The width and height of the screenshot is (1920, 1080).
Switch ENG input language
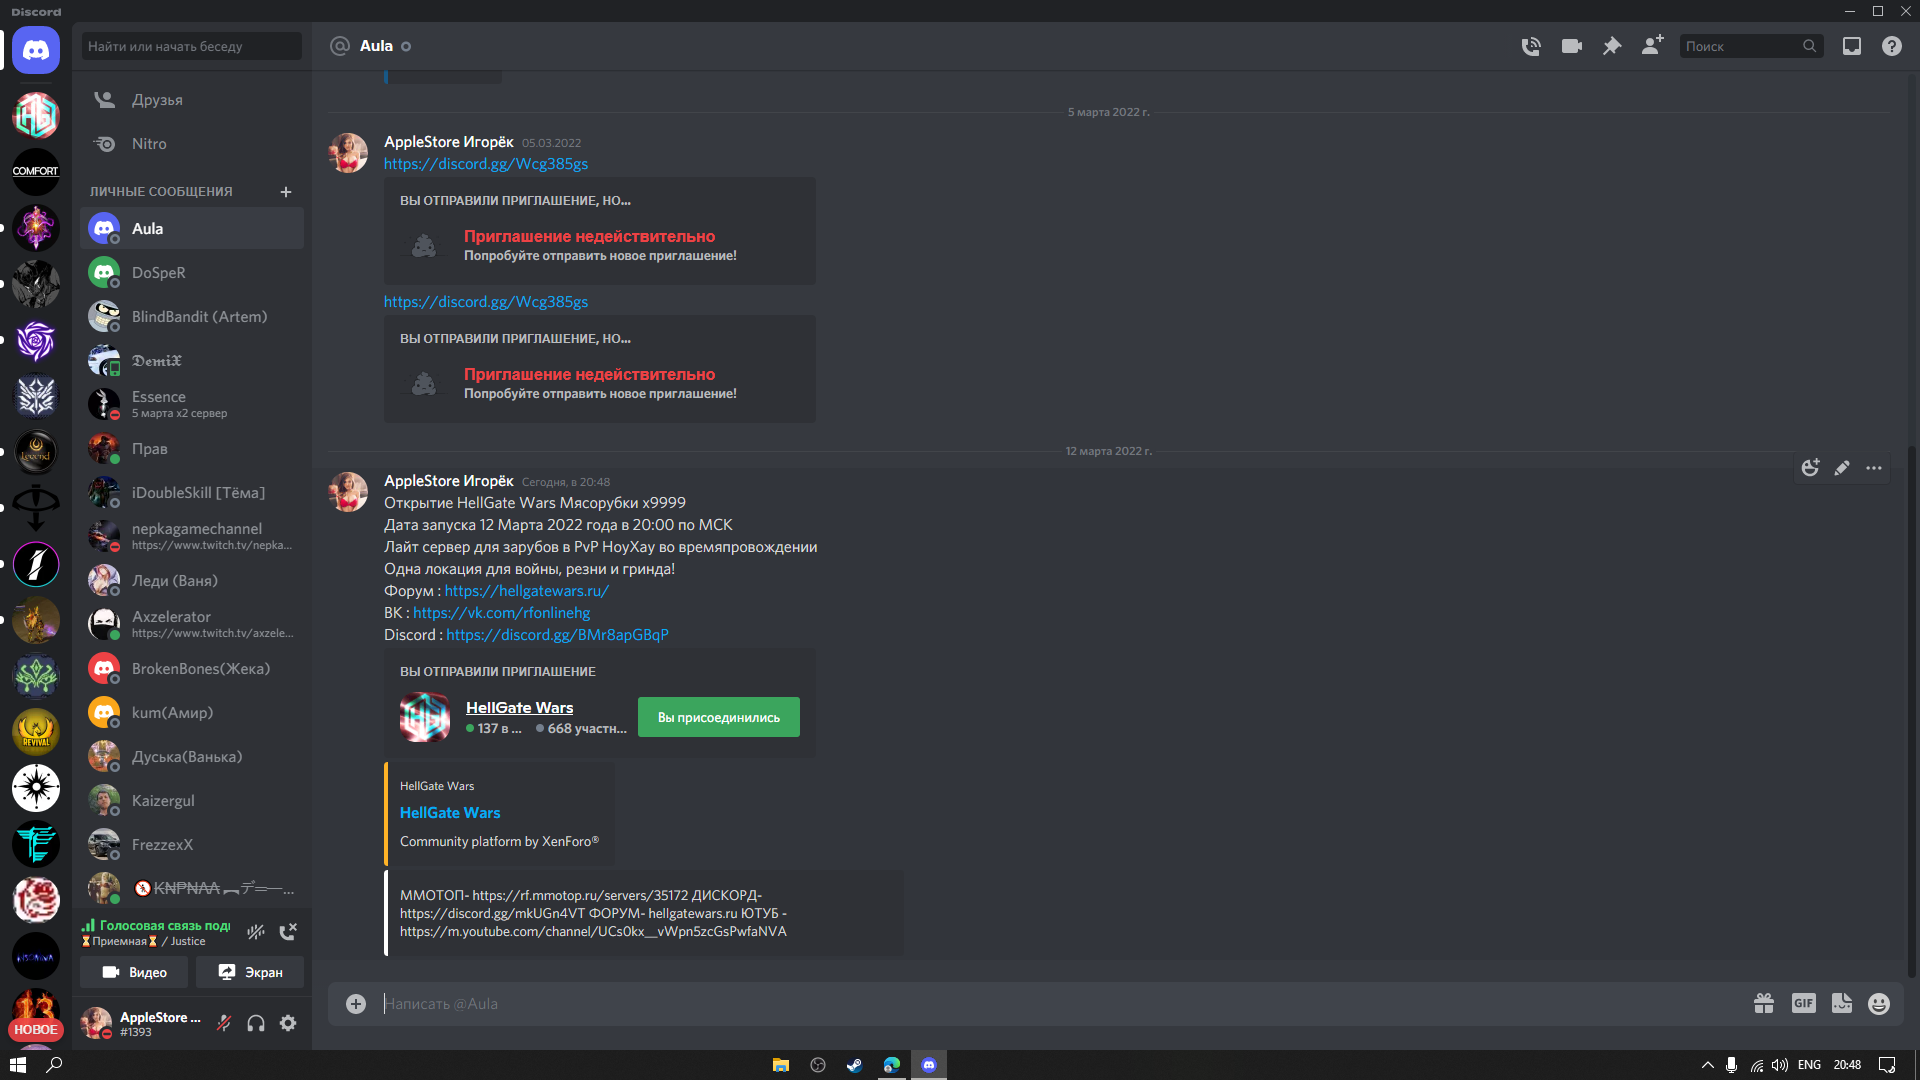1809,1065
